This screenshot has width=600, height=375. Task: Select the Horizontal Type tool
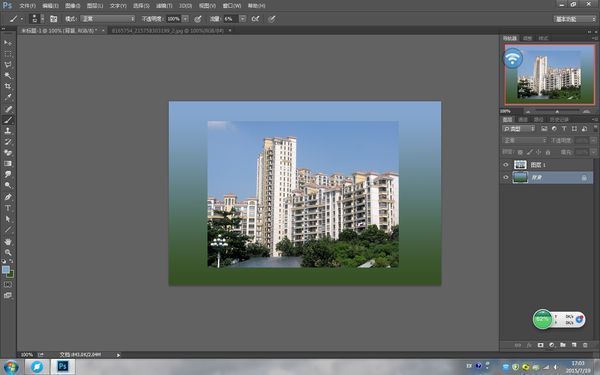[8, 208]
